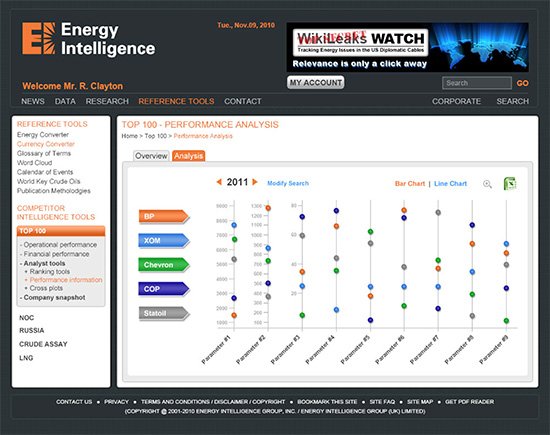Screen dimensions: 550x435
Task: Open Energy Converter link
Action: tap(43, 135)
